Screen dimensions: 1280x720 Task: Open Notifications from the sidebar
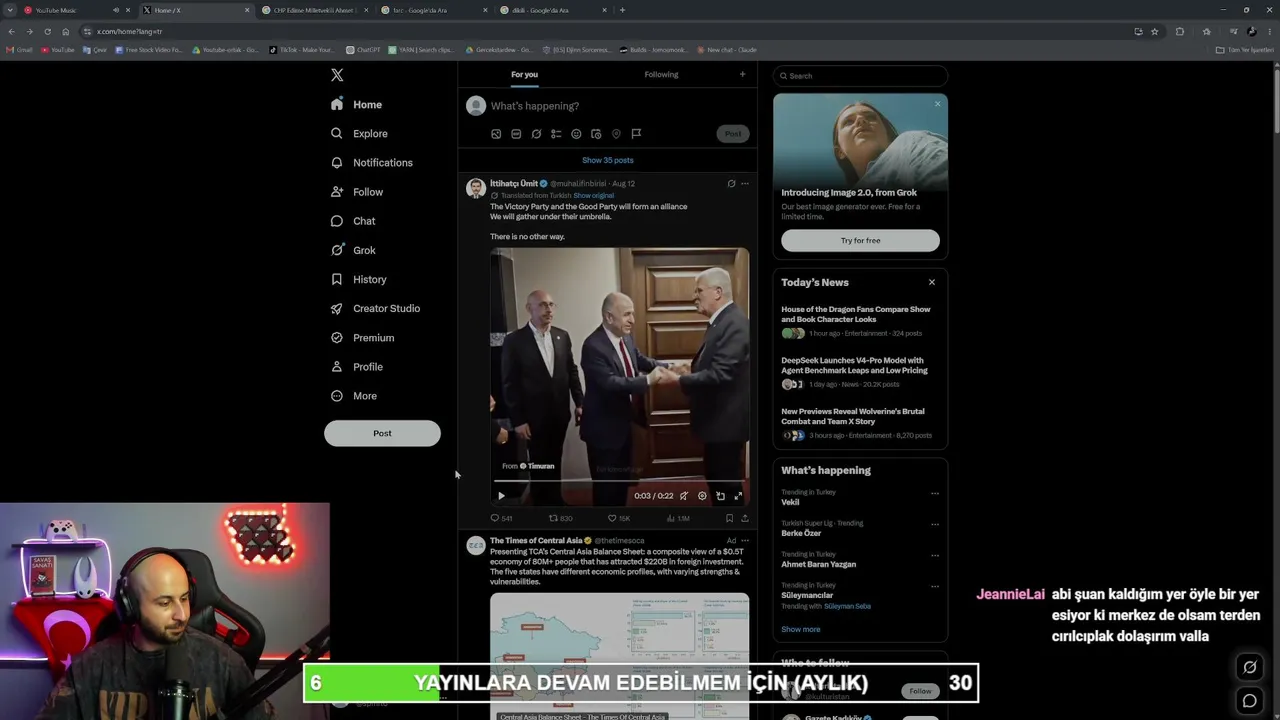pyautogui.click(x=371, y=163)
